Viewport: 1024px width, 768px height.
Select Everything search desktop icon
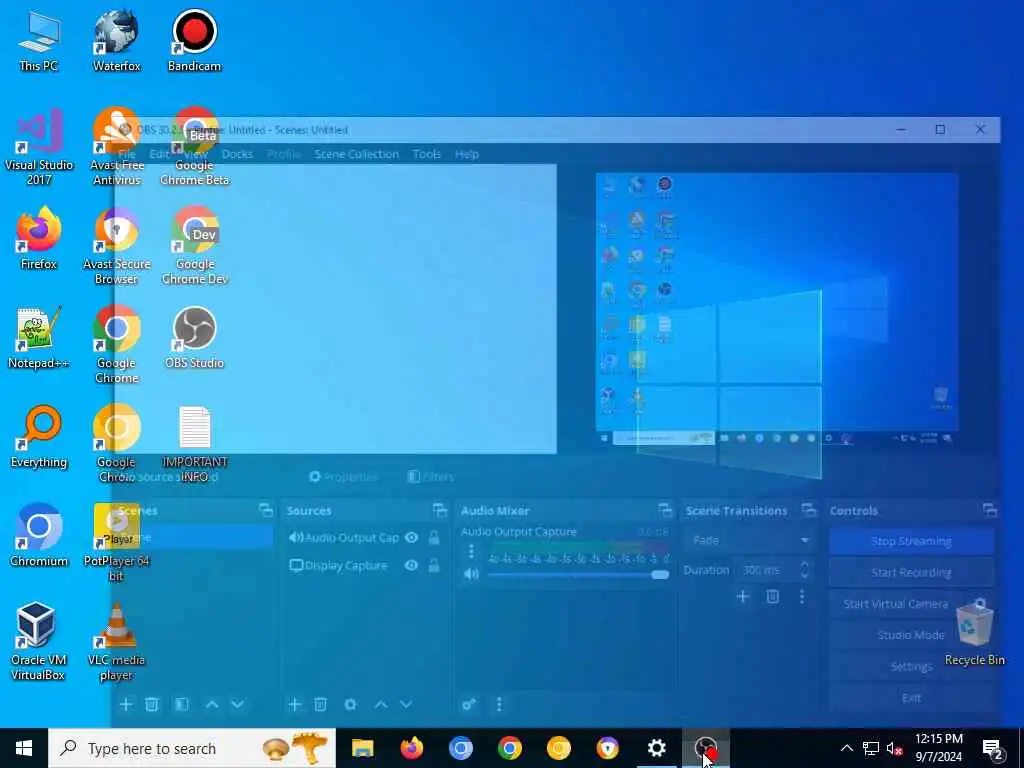[39, 437]
